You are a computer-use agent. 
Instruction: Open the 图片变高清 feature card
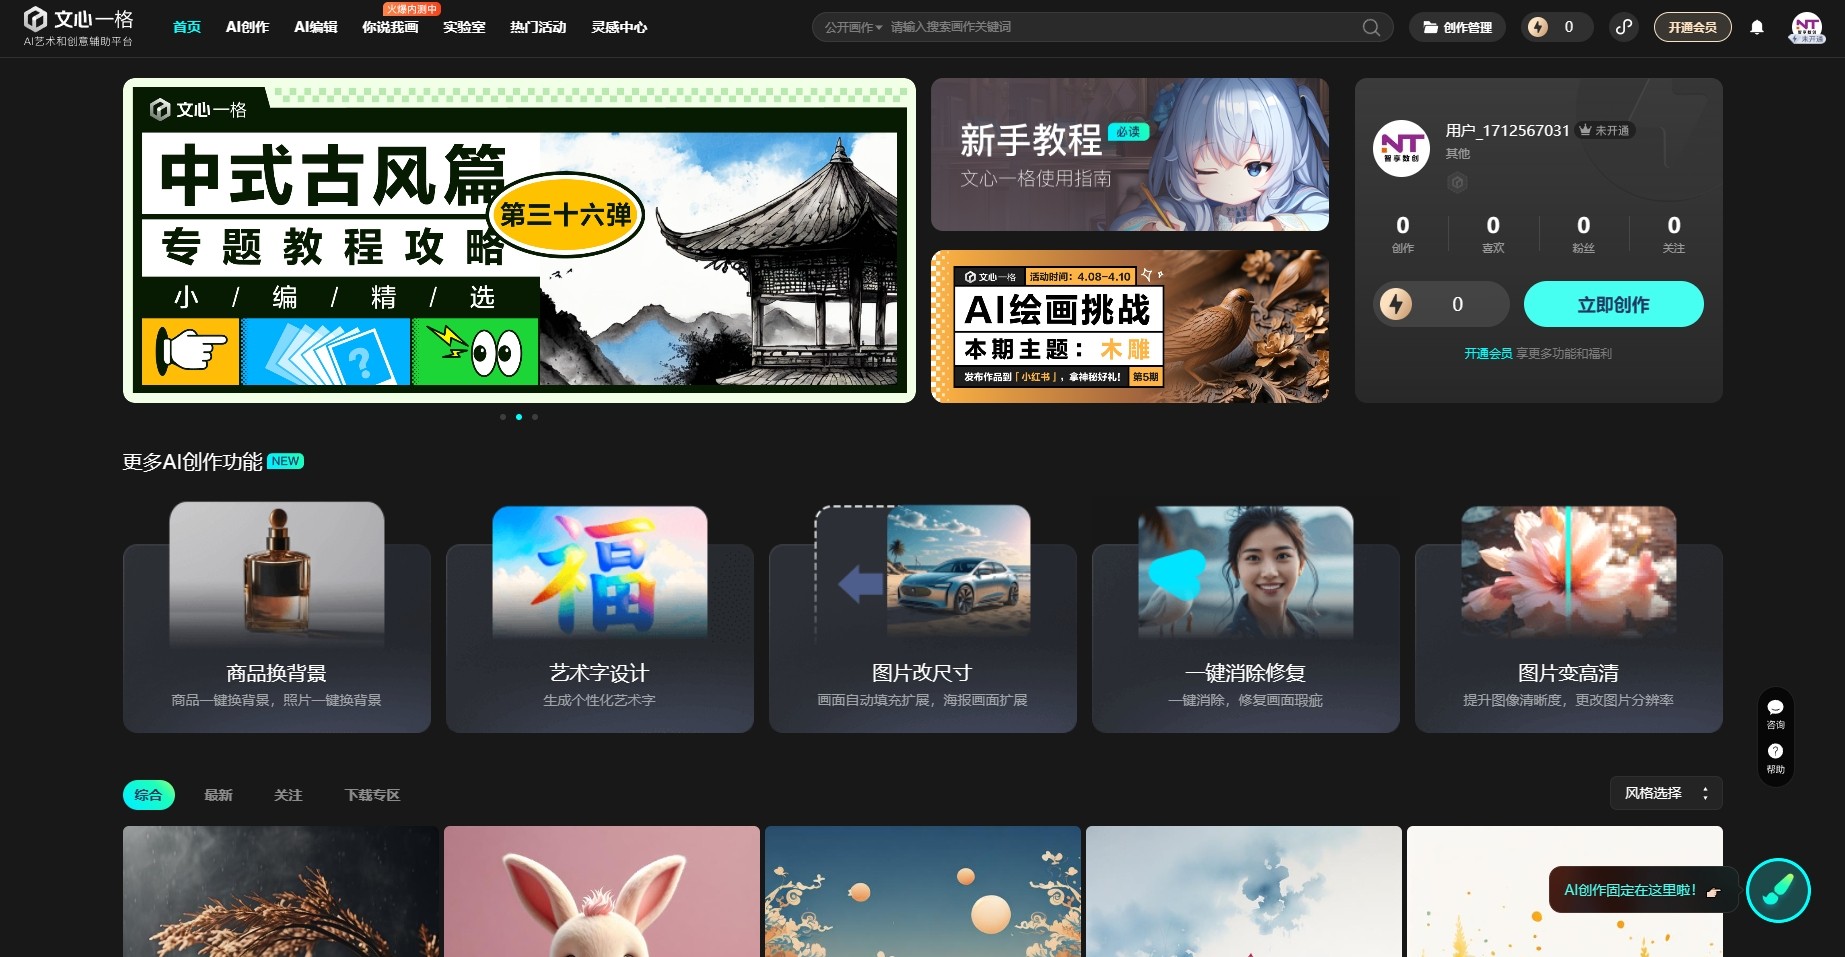click(1569, 618)
